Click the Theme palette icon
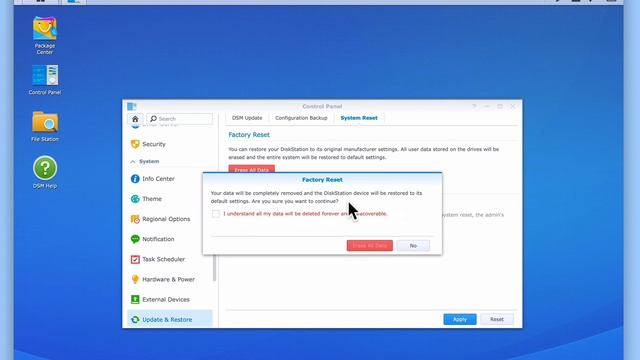Screen dimensions: 640x360 point(135,199)
